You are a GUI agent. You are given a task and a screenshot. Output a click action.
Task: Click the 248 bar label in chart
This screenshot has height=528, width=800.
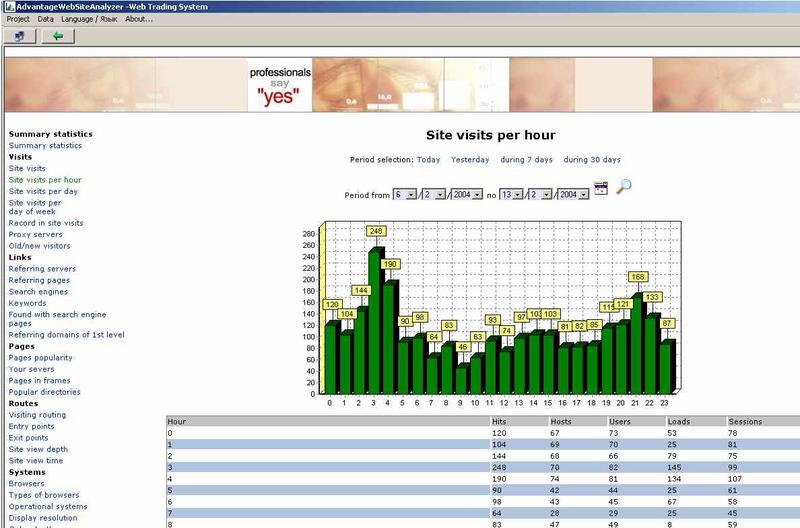[376, 231]
